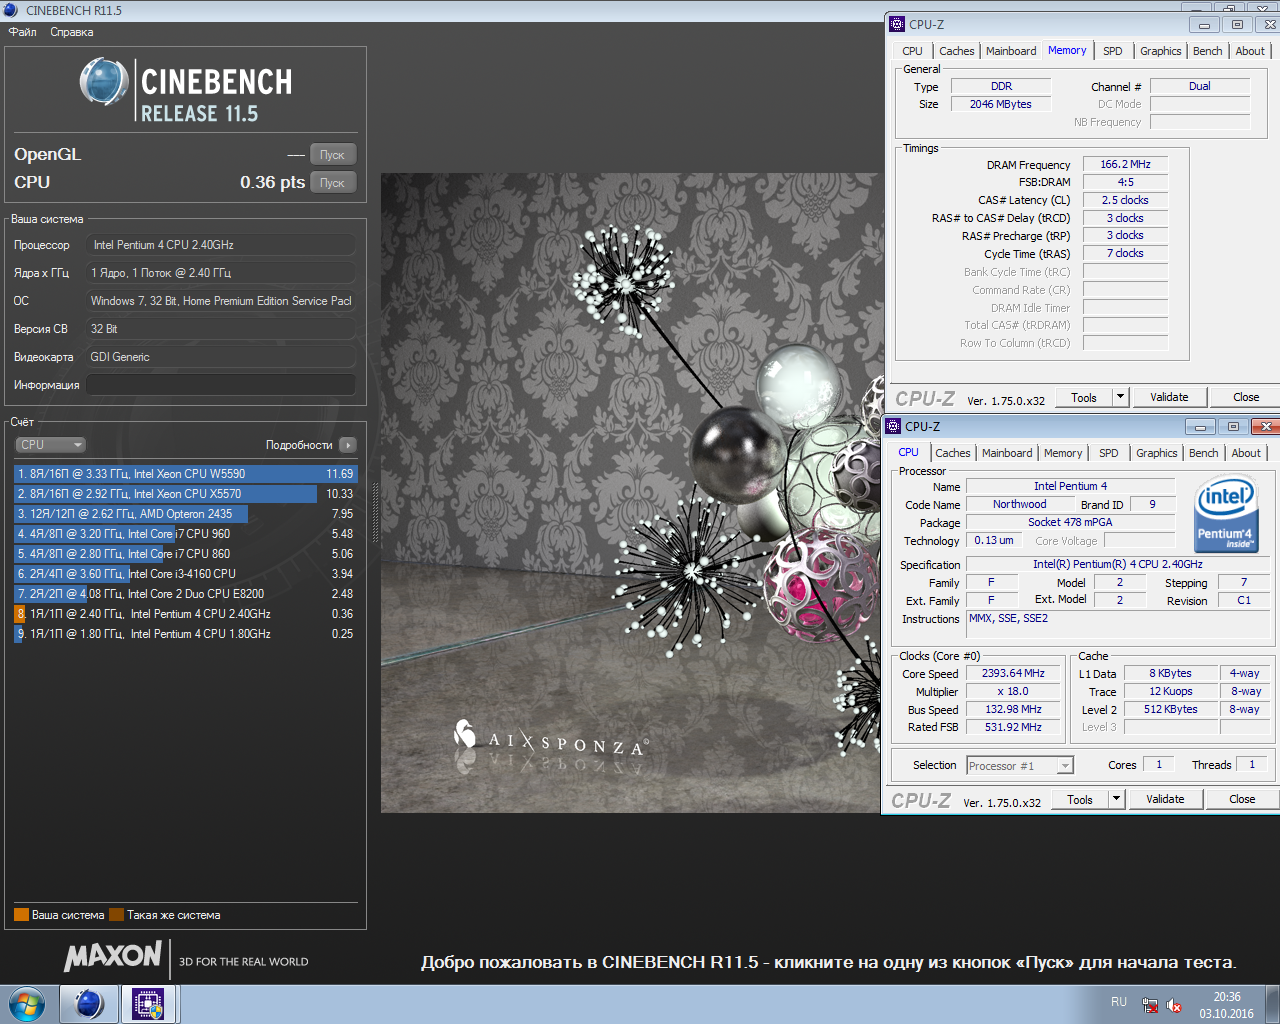Click the Intel Pentium 4 logo in CPU-Z
The width and height of the screenshot is (1280, 1024).
tap(1226, 514)
